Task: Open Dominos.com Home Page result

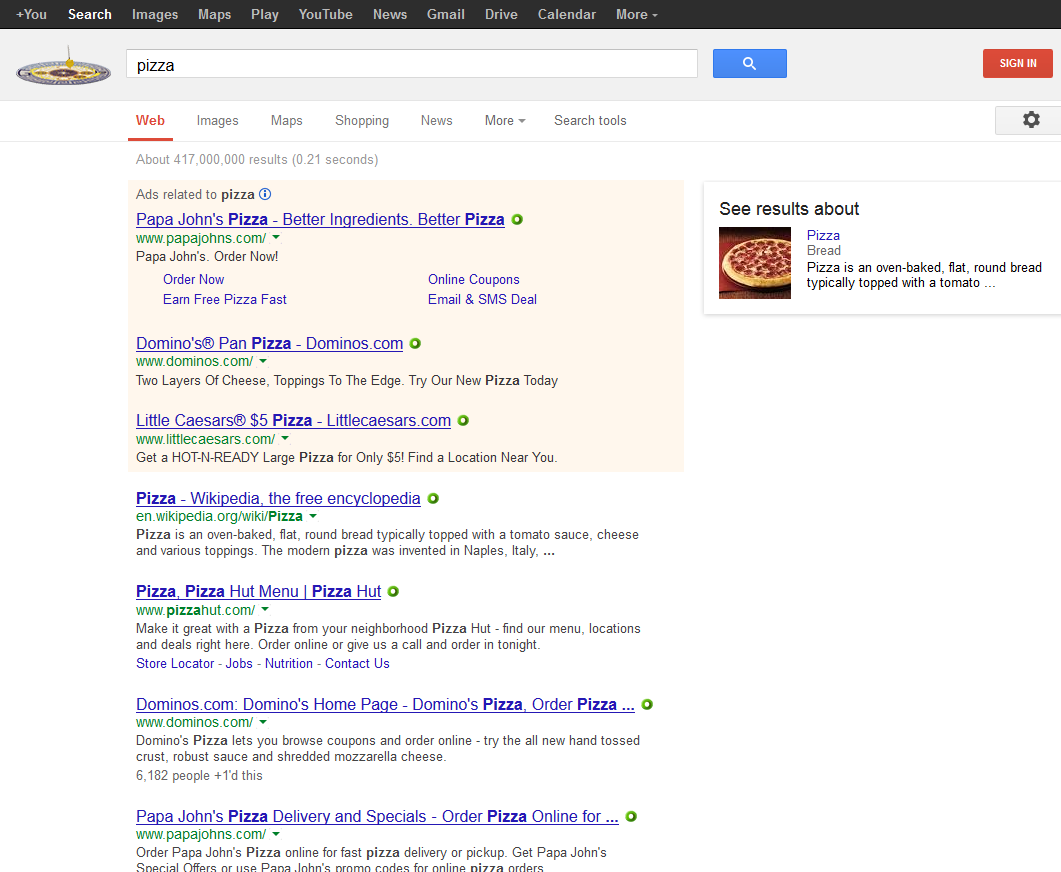Action: 386,705
